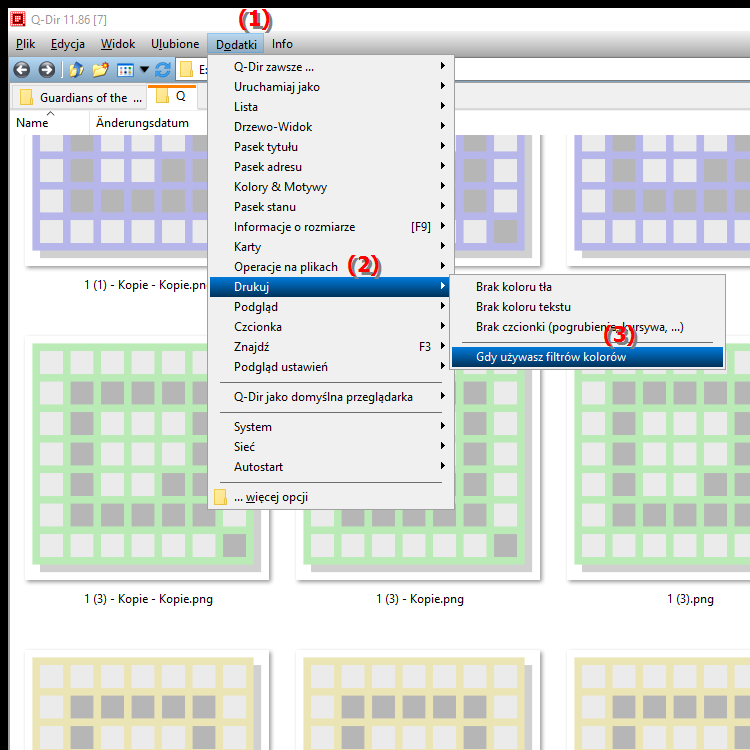Open the Autostart submenu
This screenshot has height=750, width=750.
[331, 467]
